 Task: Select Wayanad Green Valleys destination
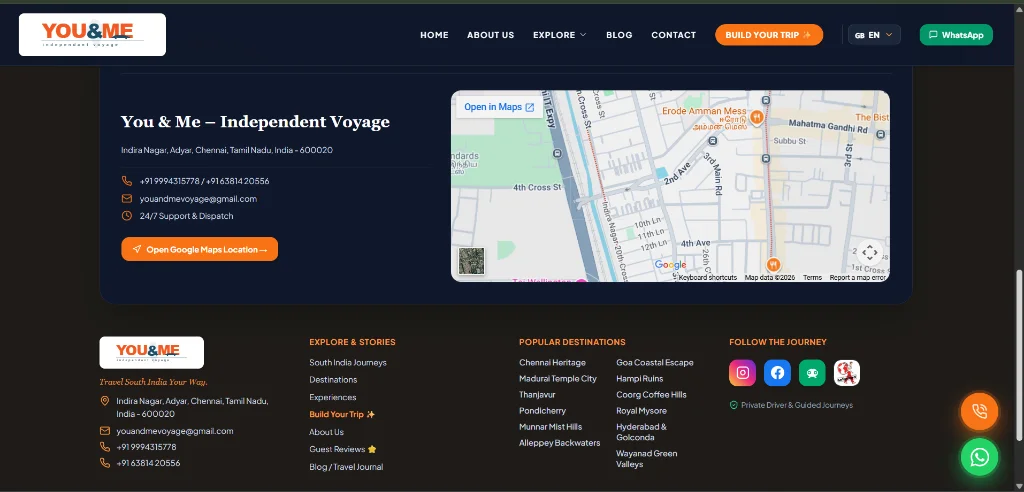click(x=647, y=459)
